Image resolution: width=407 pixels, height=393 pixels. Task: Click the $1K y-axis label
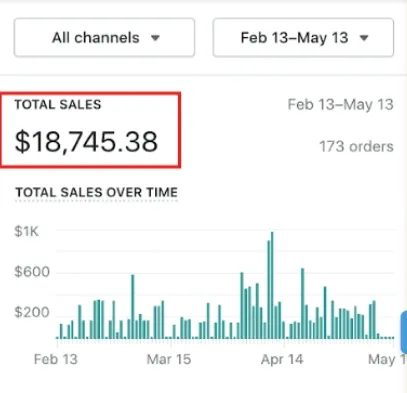[x=27, y=231]
